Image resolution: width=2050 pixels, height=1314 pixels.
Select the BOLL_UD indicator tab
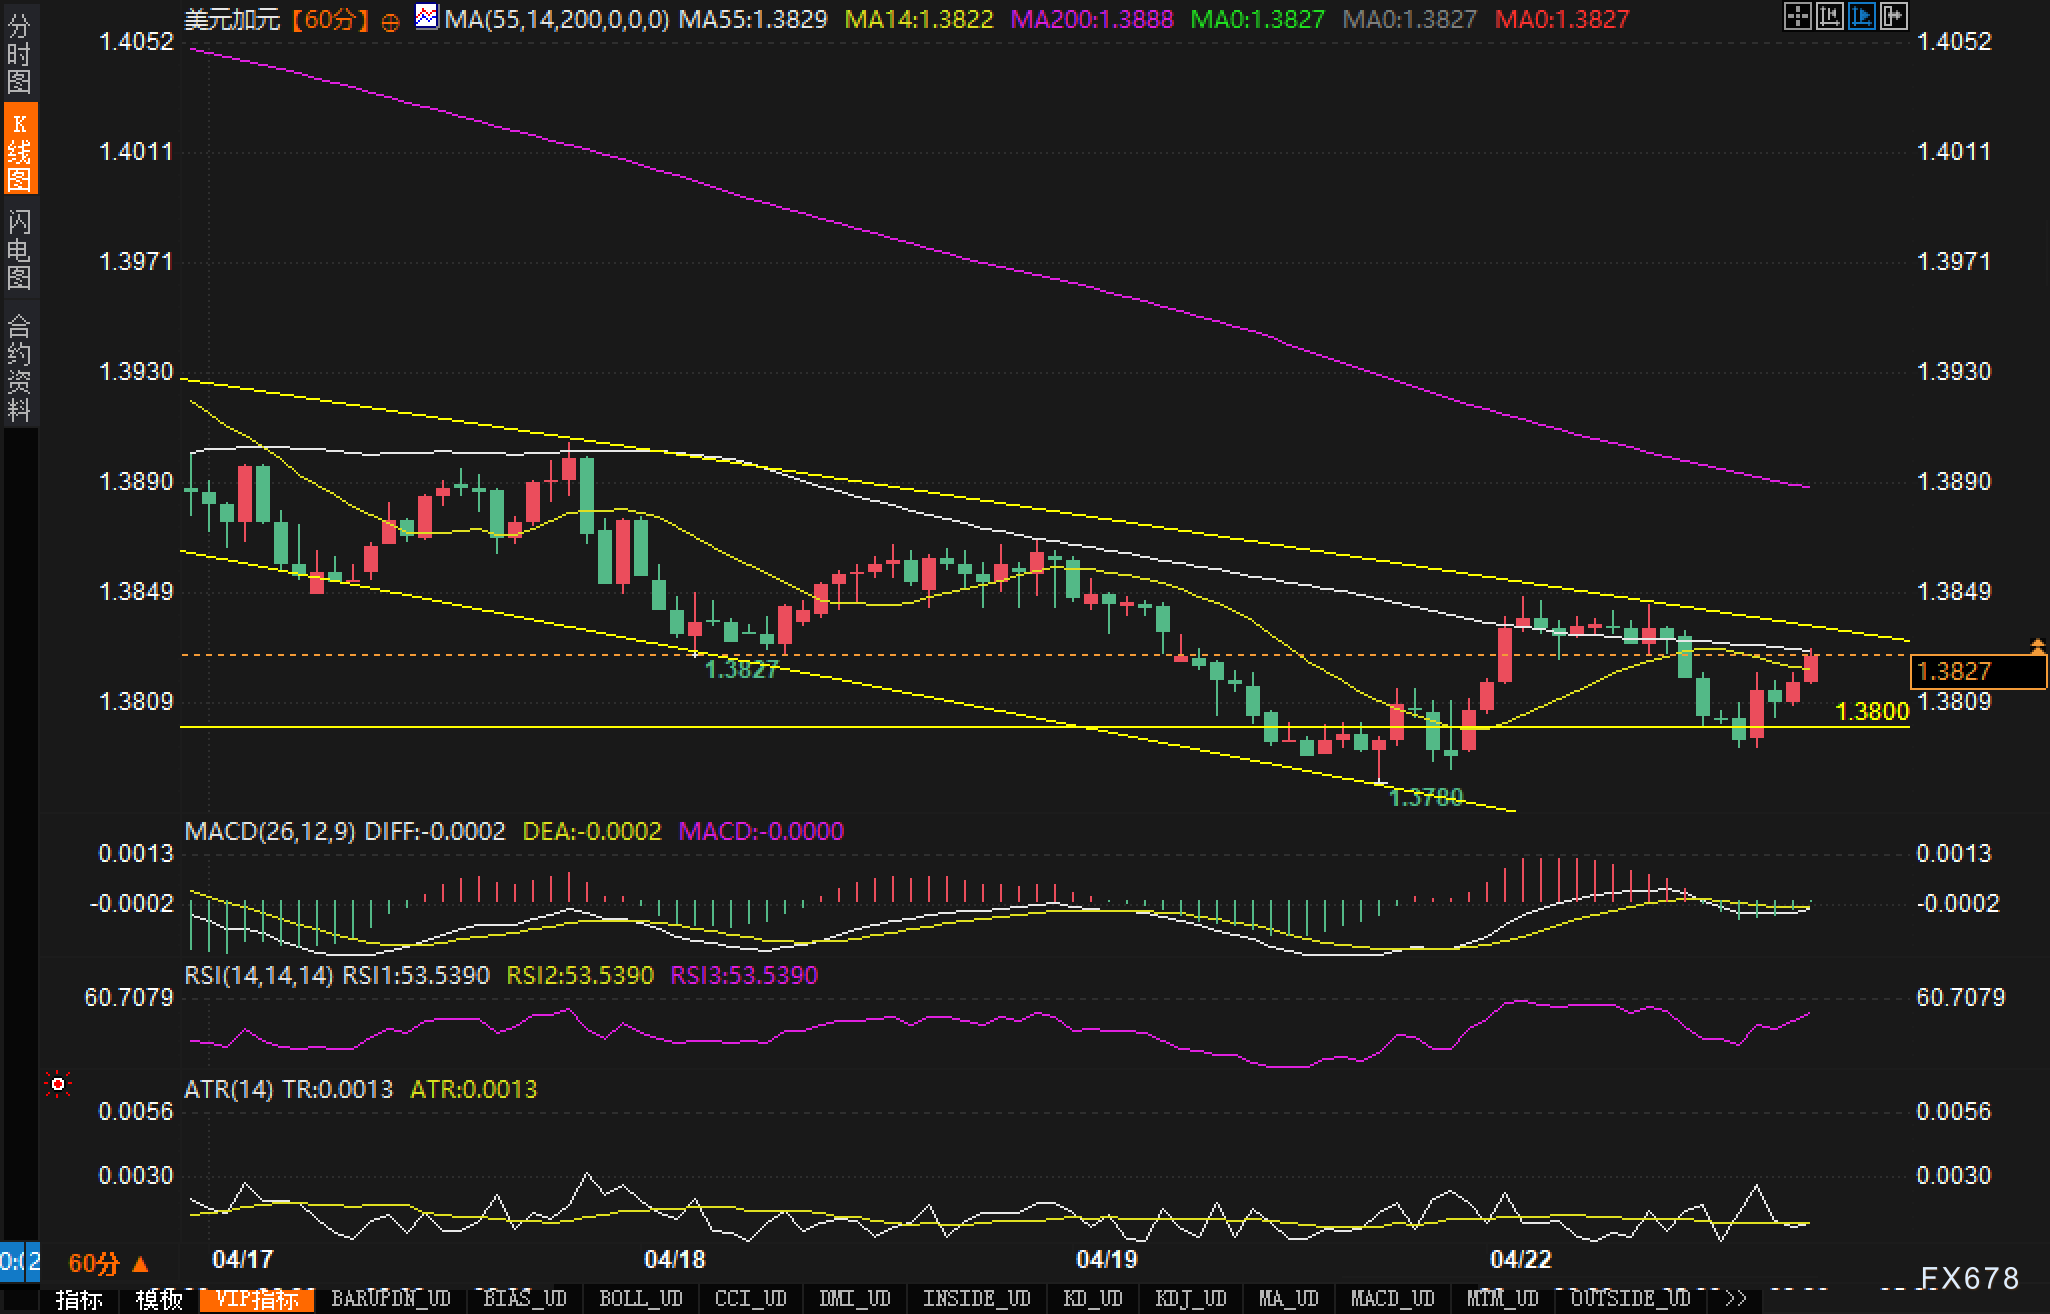640,1299
